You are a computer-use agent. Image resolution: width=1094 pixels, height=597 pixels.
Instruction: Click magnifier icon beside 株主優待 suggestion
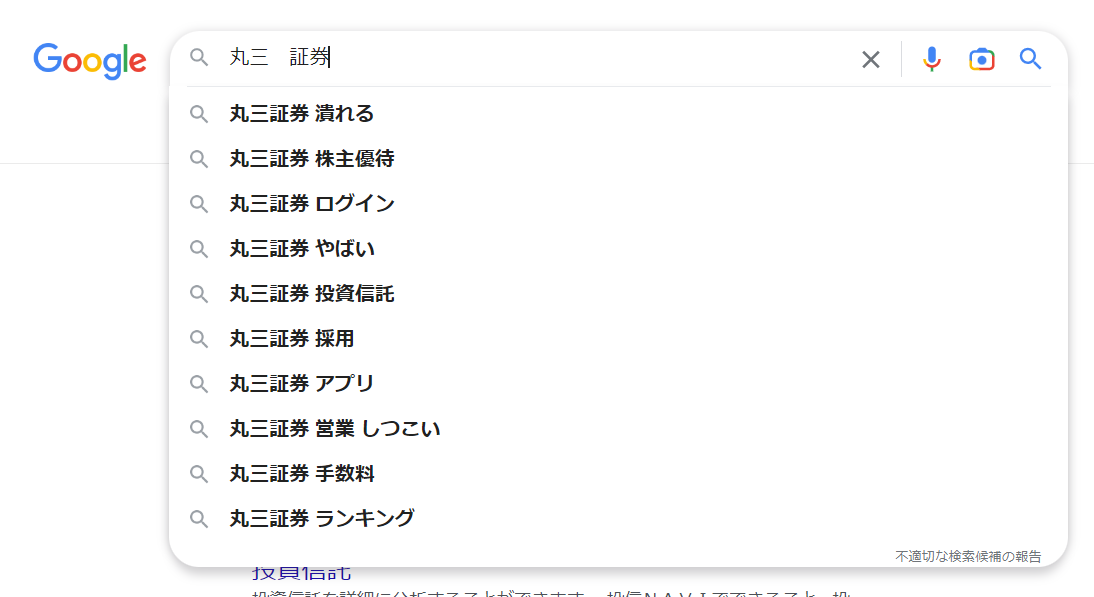pos(199,159)
